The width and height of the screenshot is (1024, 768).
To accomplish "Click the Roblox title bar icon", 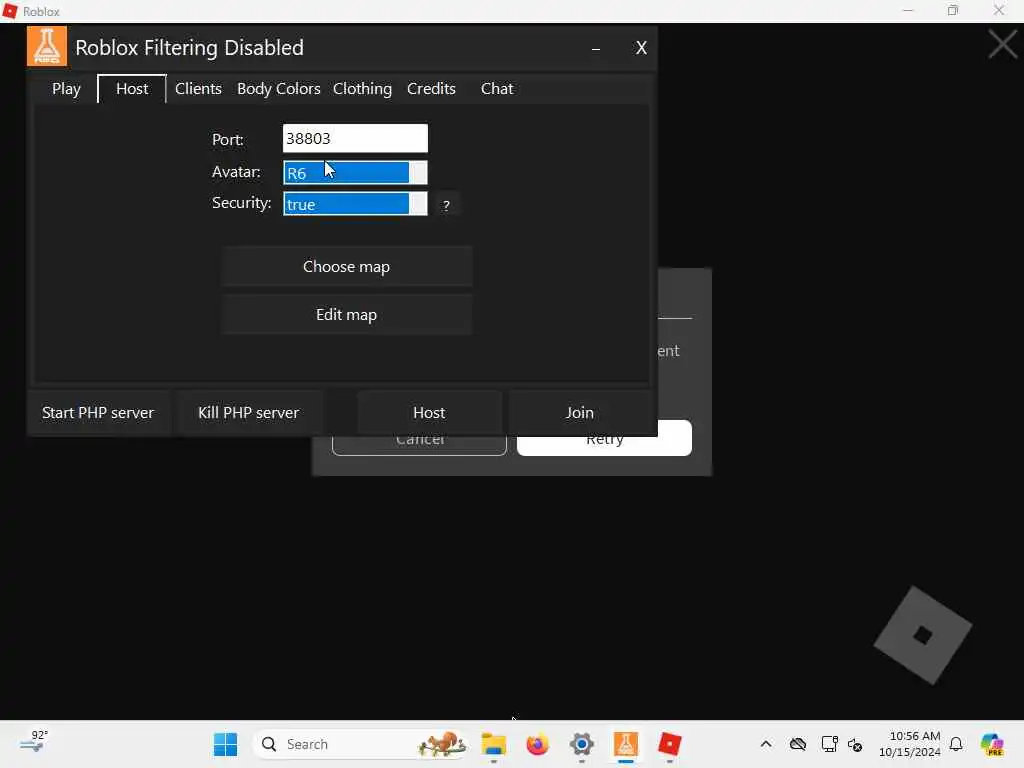I will coord(10,11).
